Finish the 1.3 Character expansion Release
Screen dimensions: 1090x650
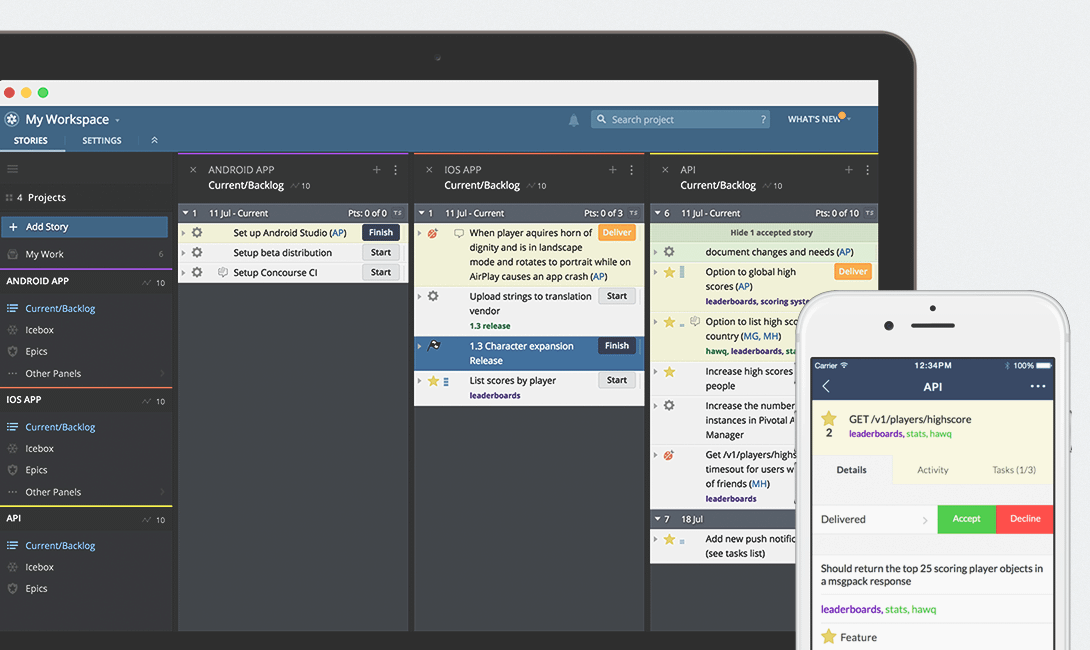(x=617, y=346)
